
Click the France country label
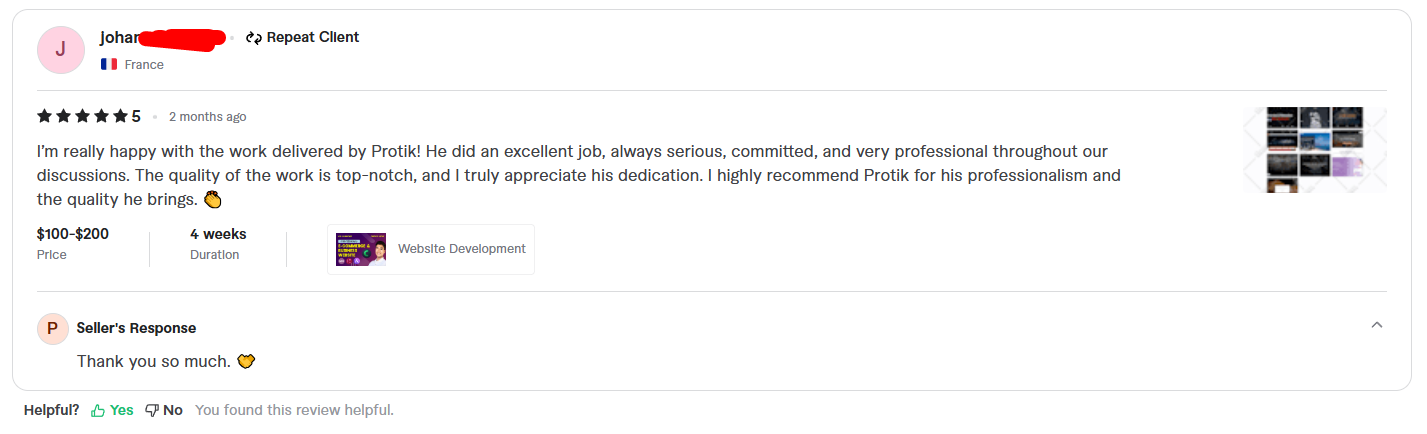[x=144, y=64]
